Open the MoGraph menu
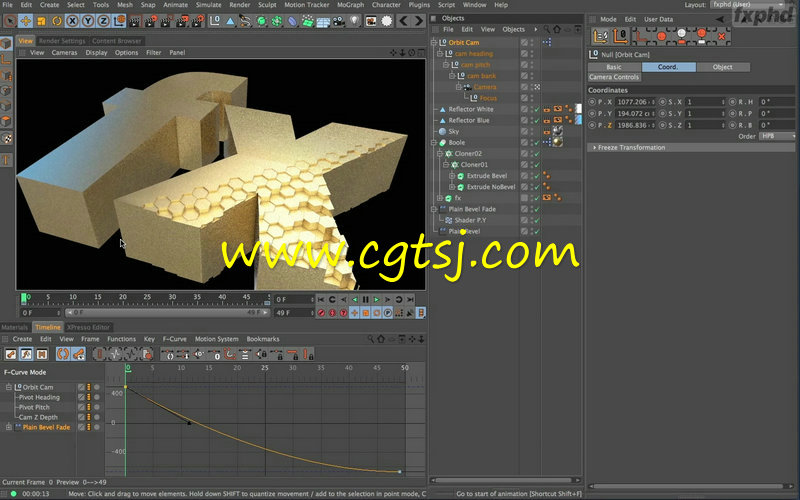This screenshot has height=500, width=800. tap(349, 5)
